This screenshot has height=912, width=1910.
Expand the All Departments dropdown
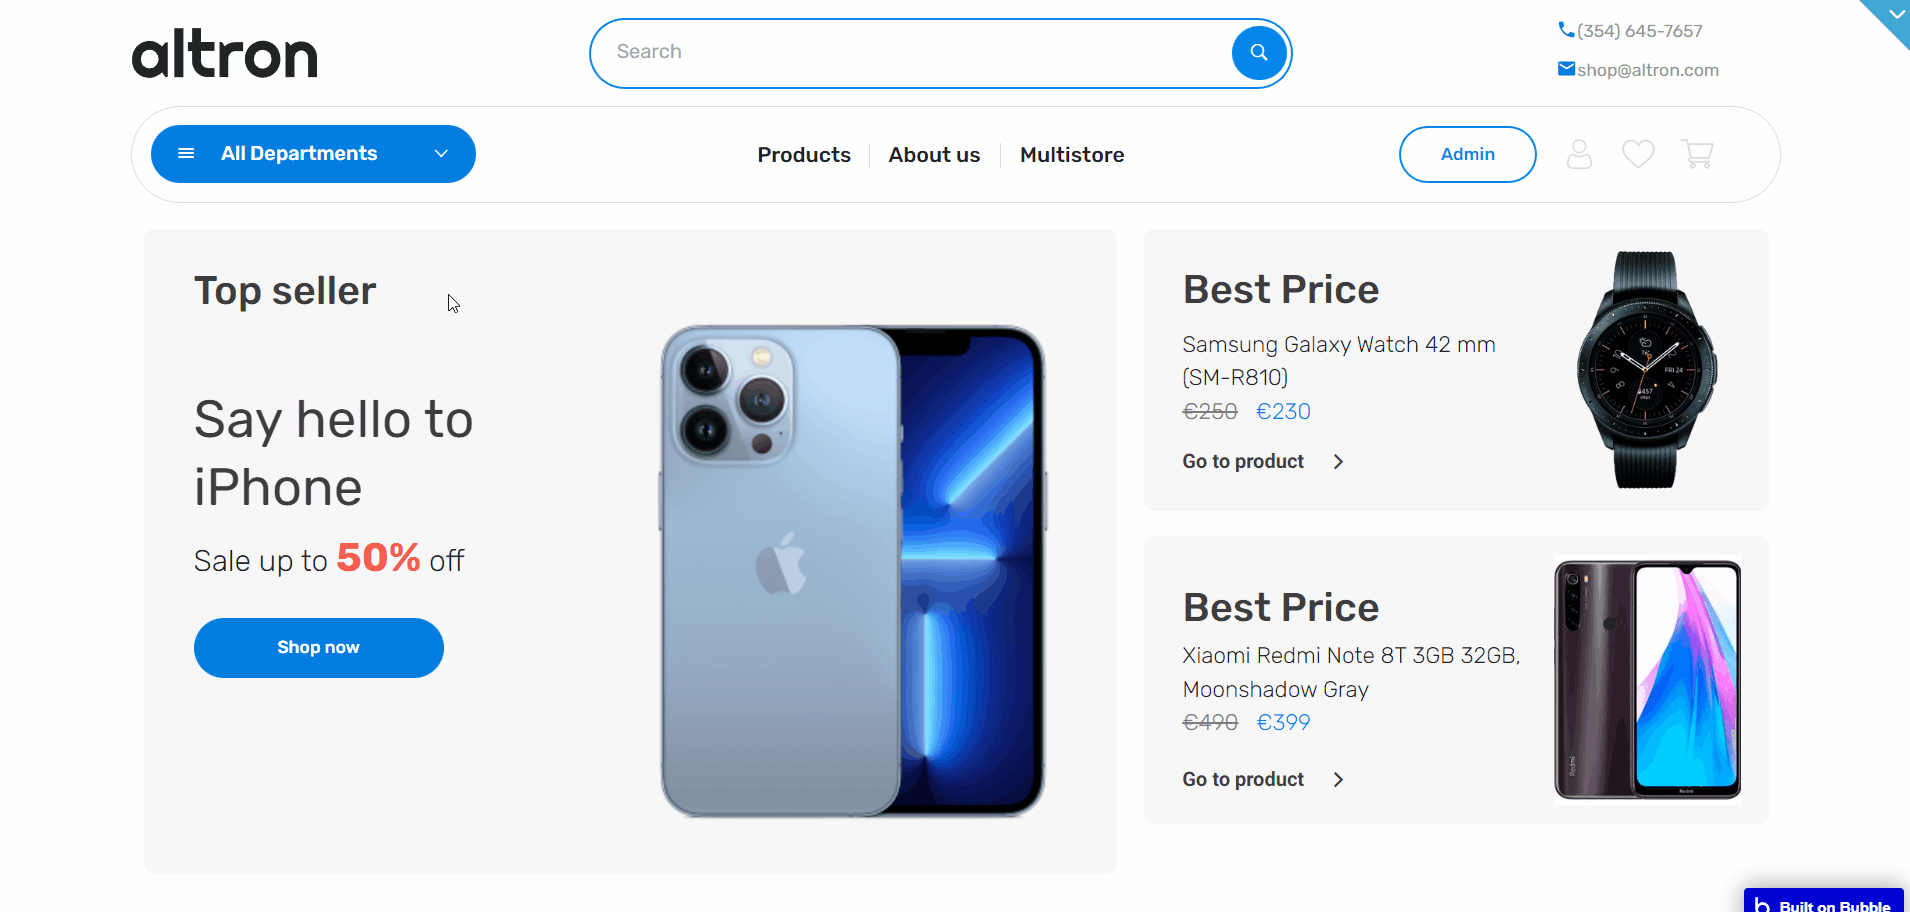pos(441,154)
